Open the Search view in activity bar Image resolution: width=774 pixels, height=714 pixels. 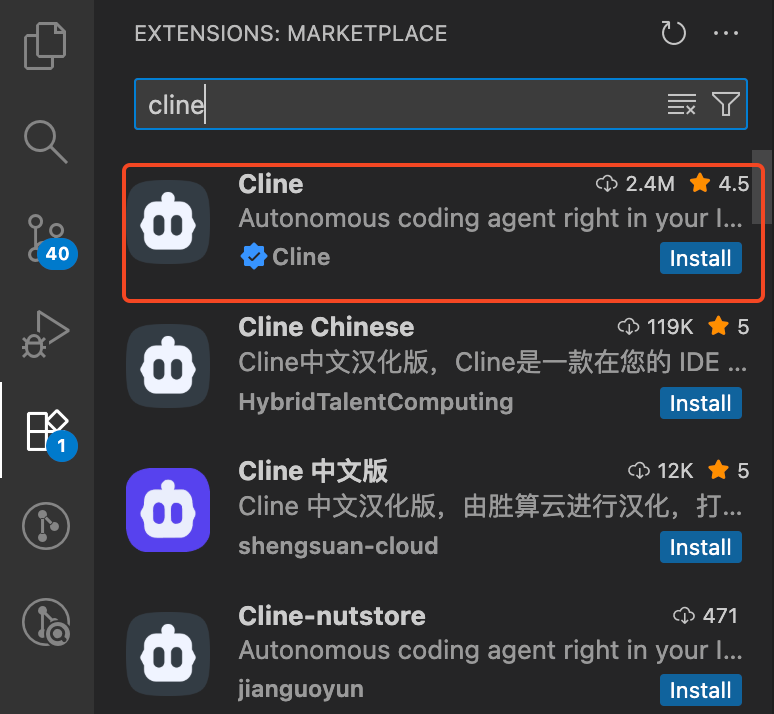[45, 141]
